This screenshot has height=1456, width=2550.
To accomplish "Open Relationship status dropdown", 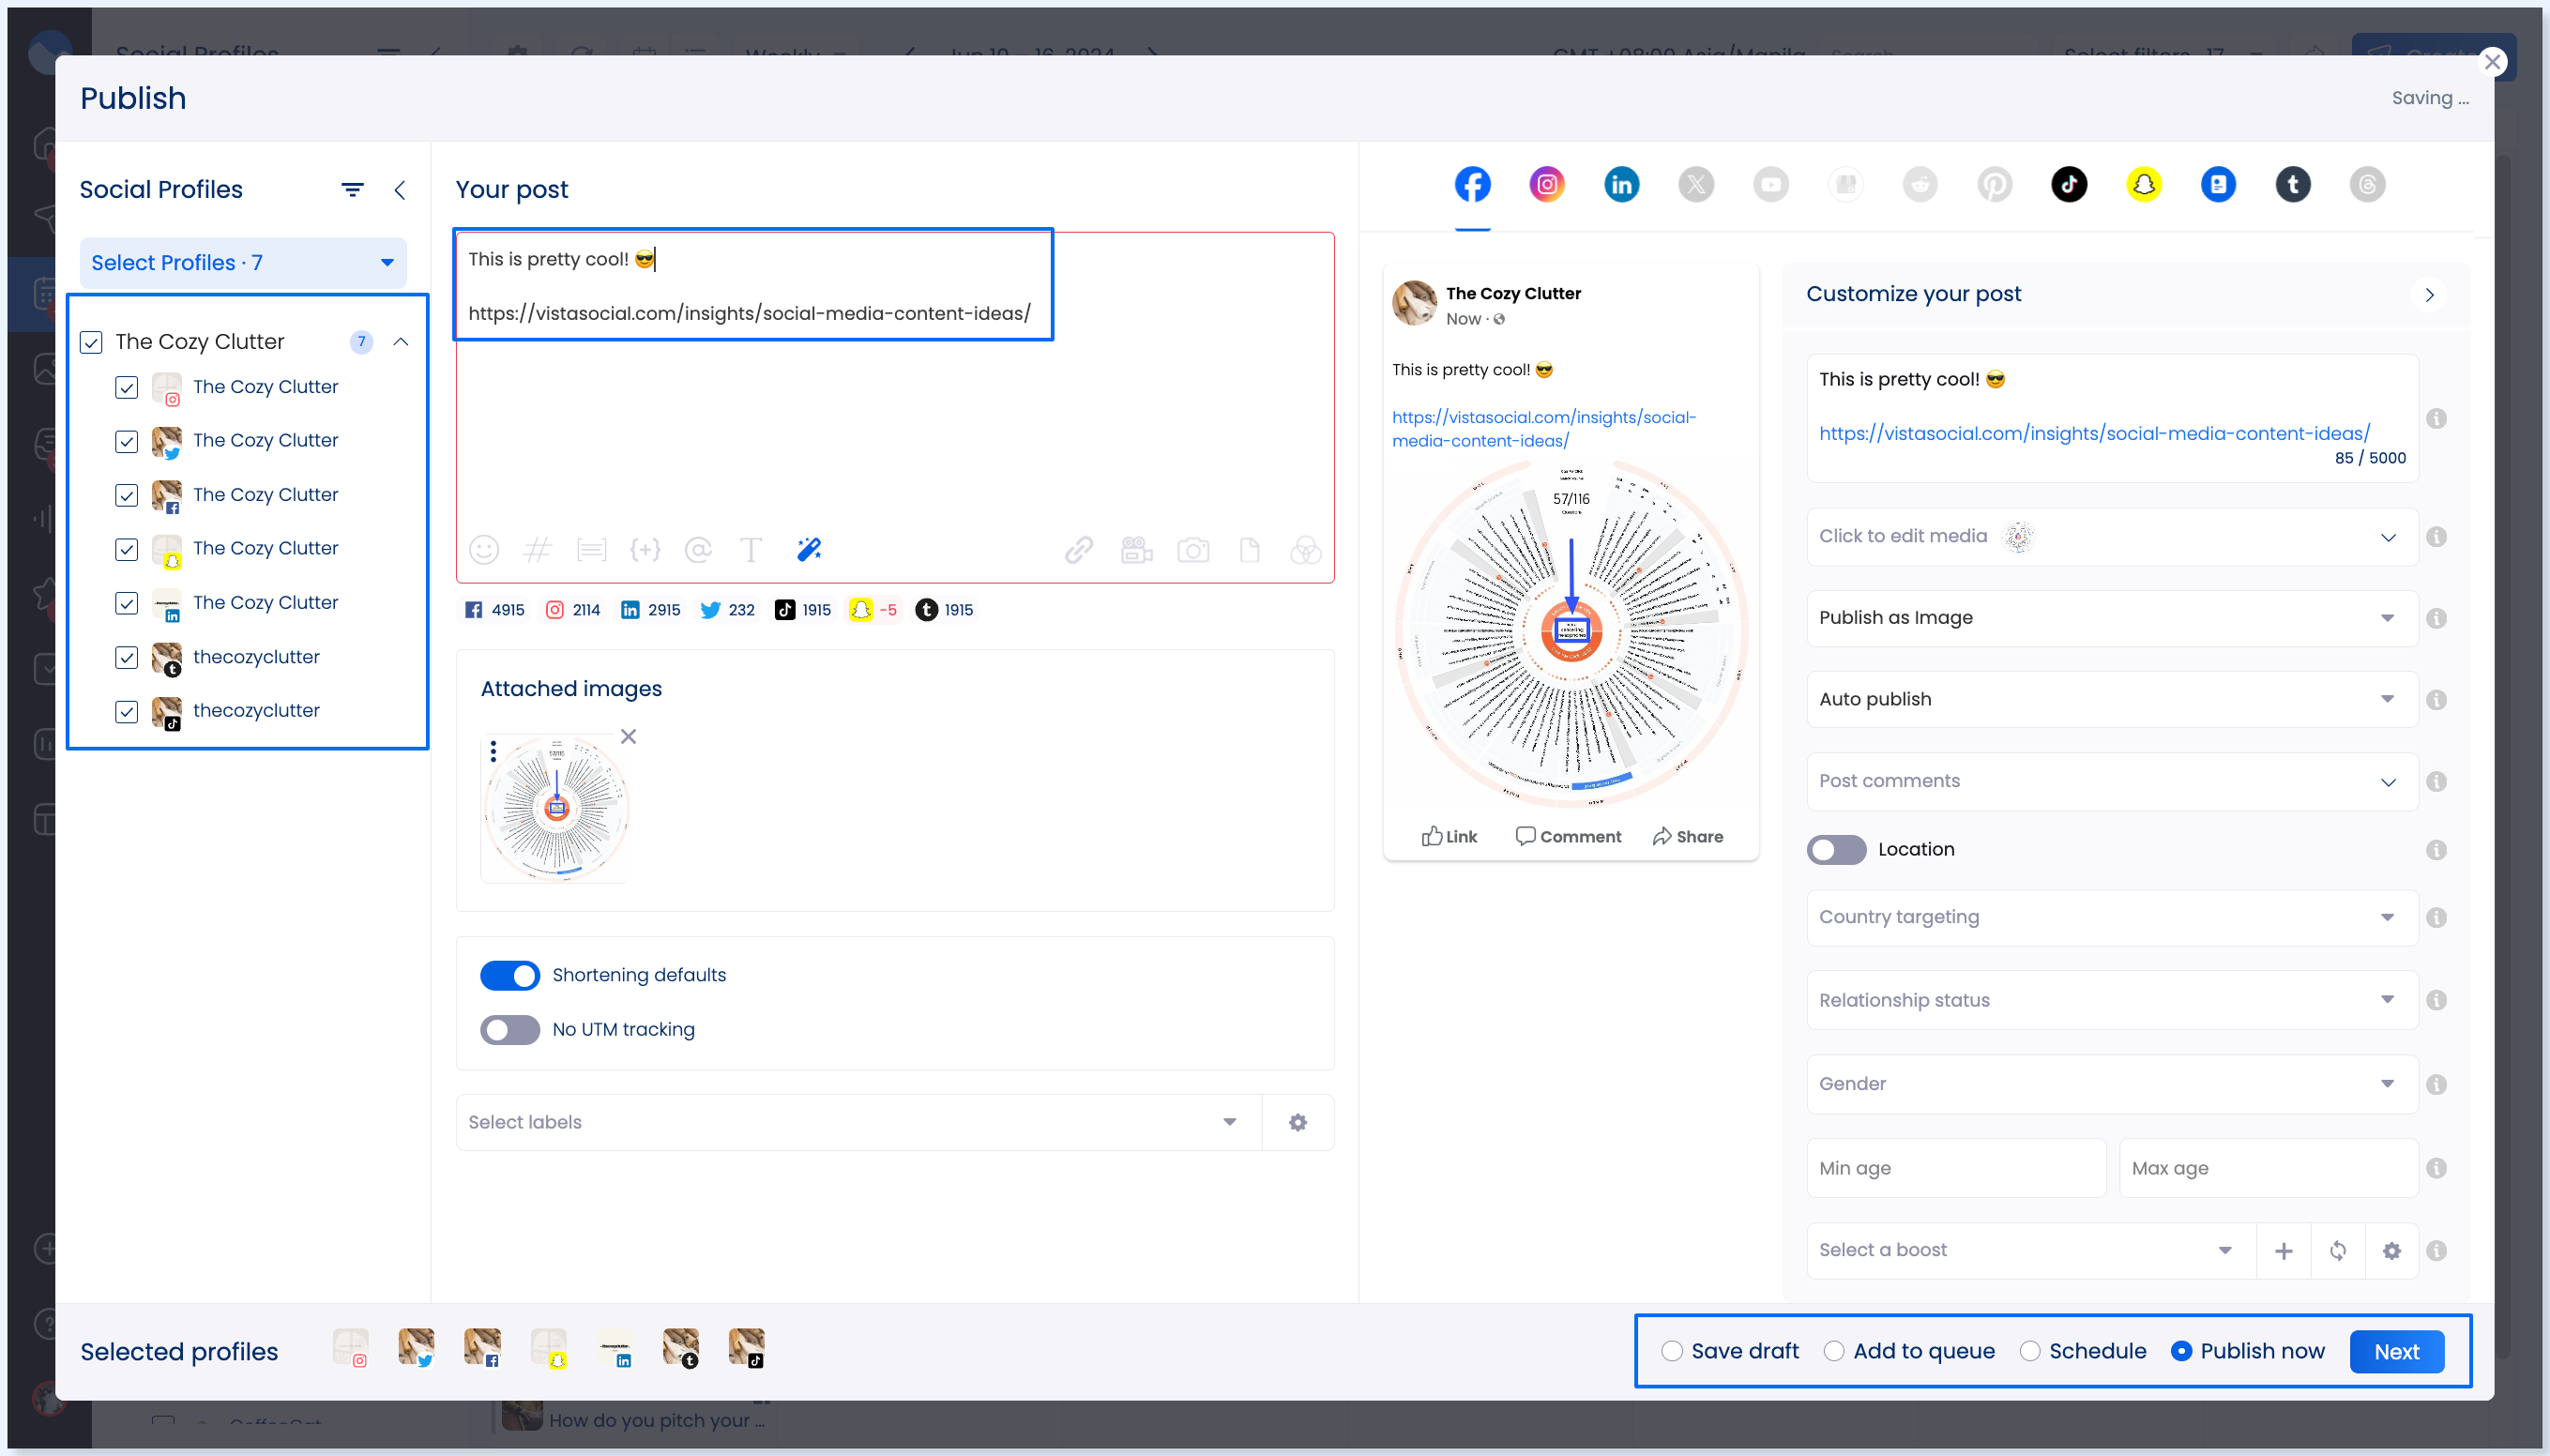I will tap(2112, 1000).
